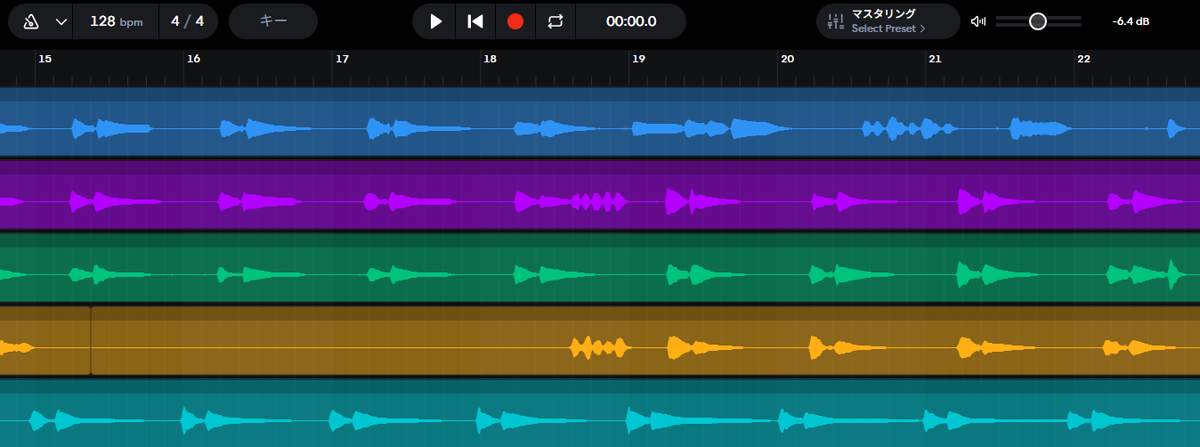1200x447 pixels.
Task: Jump to bar 22 on the ruler
Action: click(1084, 59)
